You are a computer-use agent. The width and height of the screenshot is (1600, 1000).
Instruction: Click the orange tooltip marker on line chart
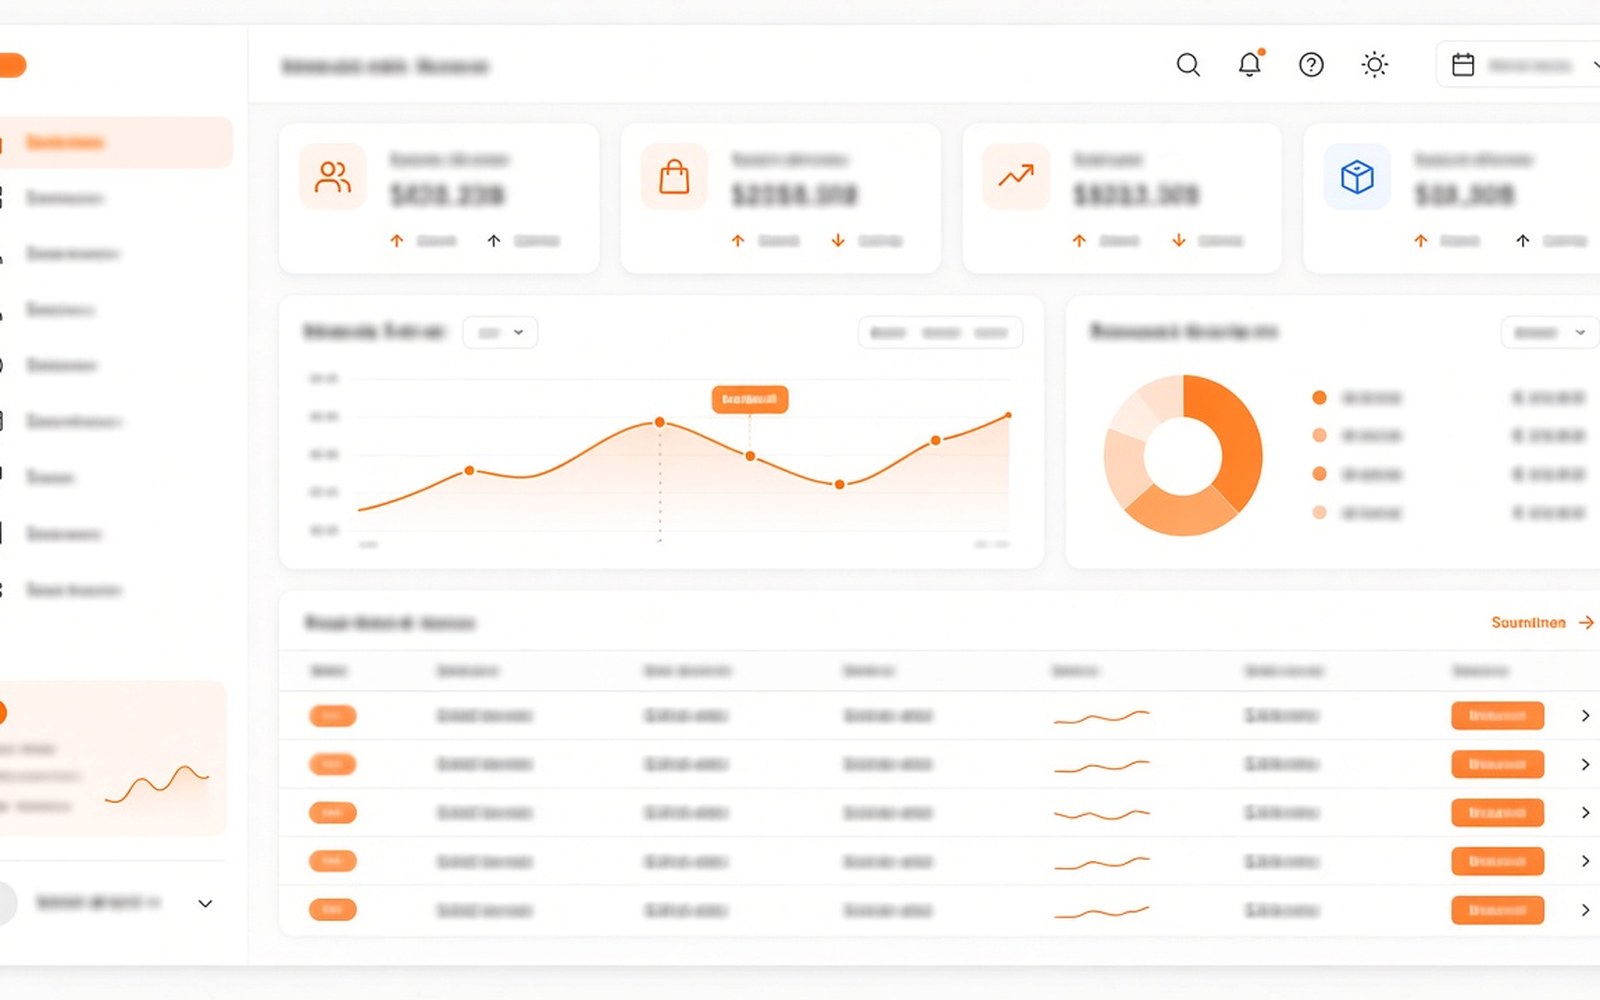pos(750,399)
